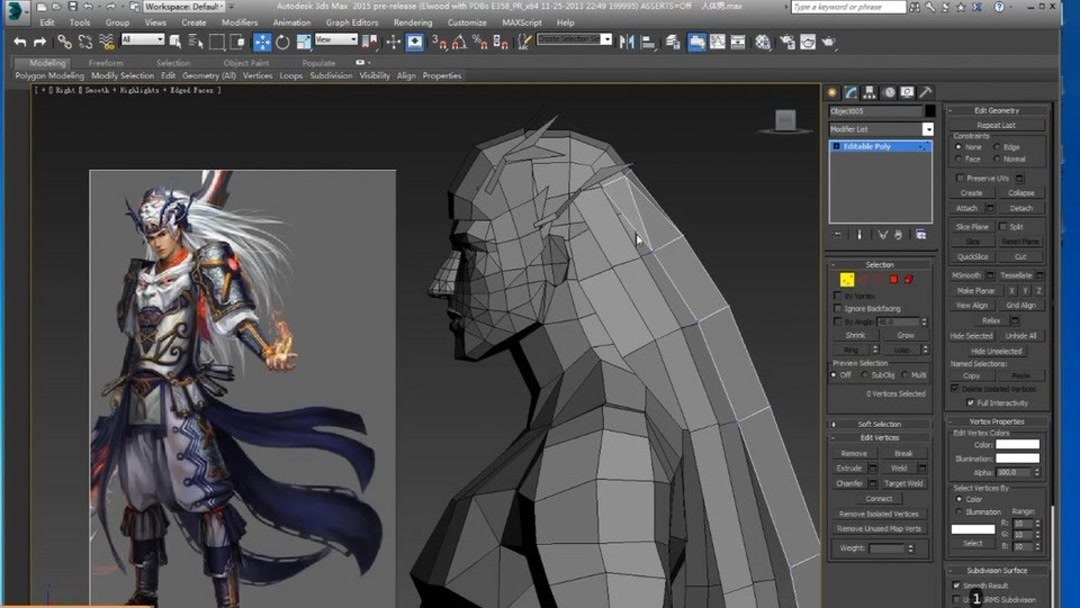
Task: Open the Modify command panel tab
Action: [x=850, y=92]
